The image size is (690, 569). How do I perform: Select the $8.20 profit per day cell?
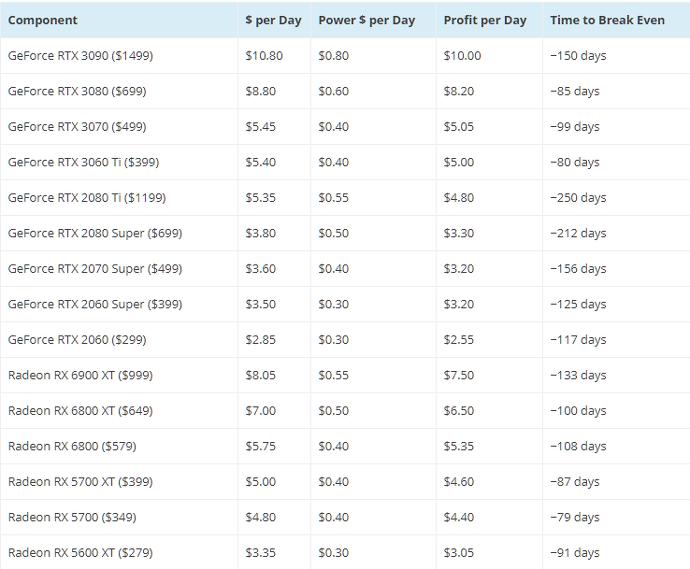click(459, 91)
